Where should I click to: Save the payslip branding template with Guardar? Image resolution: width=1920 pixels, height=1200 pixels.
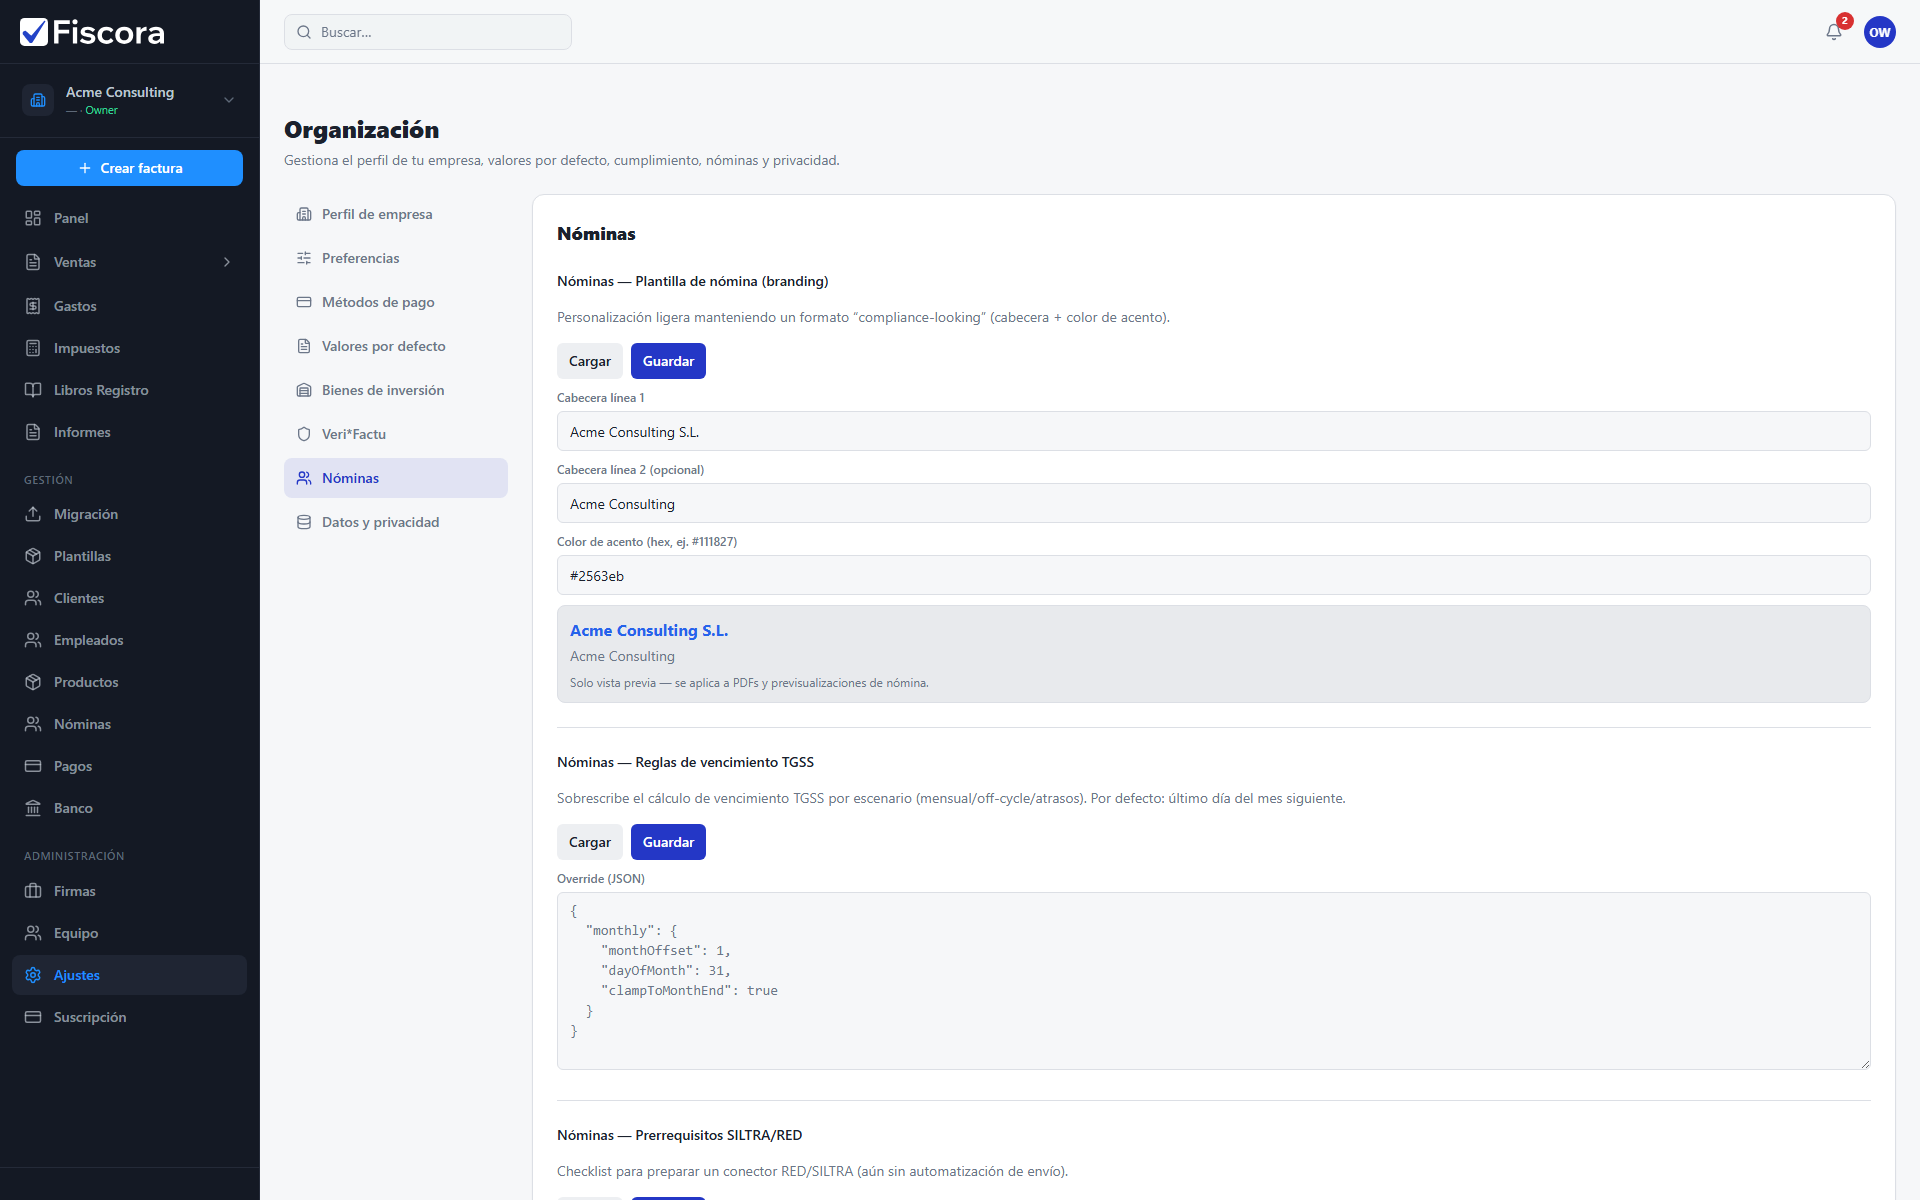(x=668, y=361)
